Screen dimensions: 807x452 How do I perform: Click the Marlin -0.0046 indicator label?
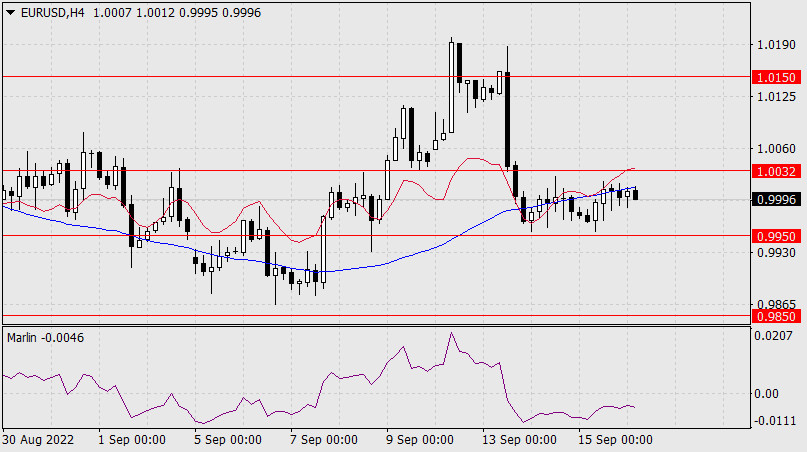45,338
